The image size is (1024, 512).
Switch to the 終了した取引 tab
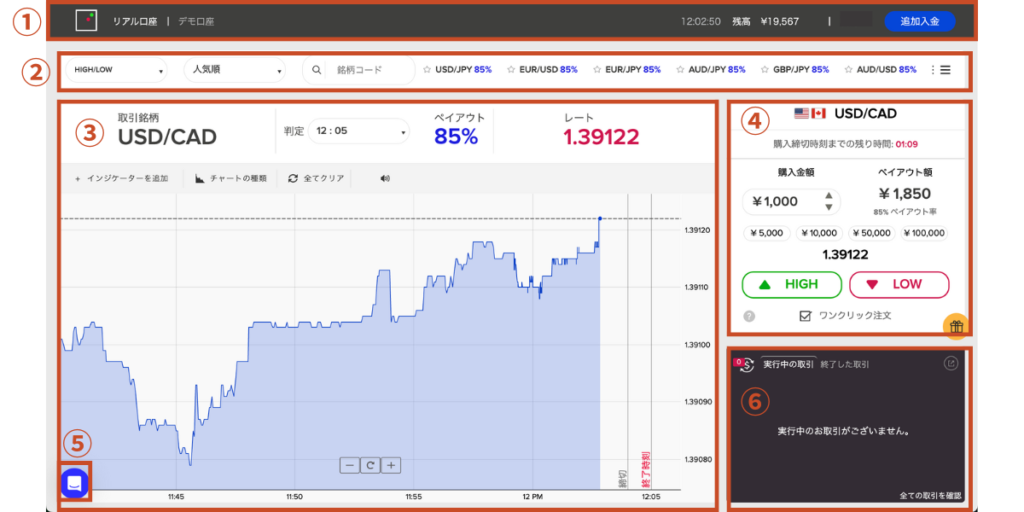tap(847, 365)
